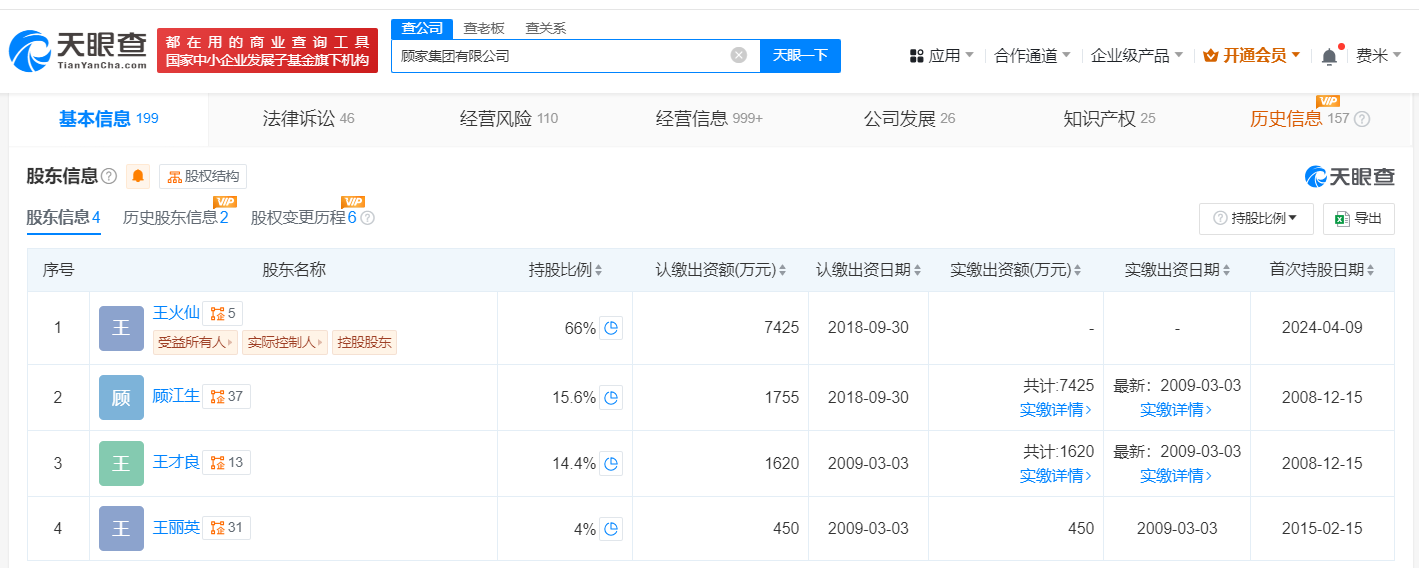The width and height of the screenshot is (1419, 568).
Task: Open the 开通会员 membership dropdown
Action: pos(1251,56)
